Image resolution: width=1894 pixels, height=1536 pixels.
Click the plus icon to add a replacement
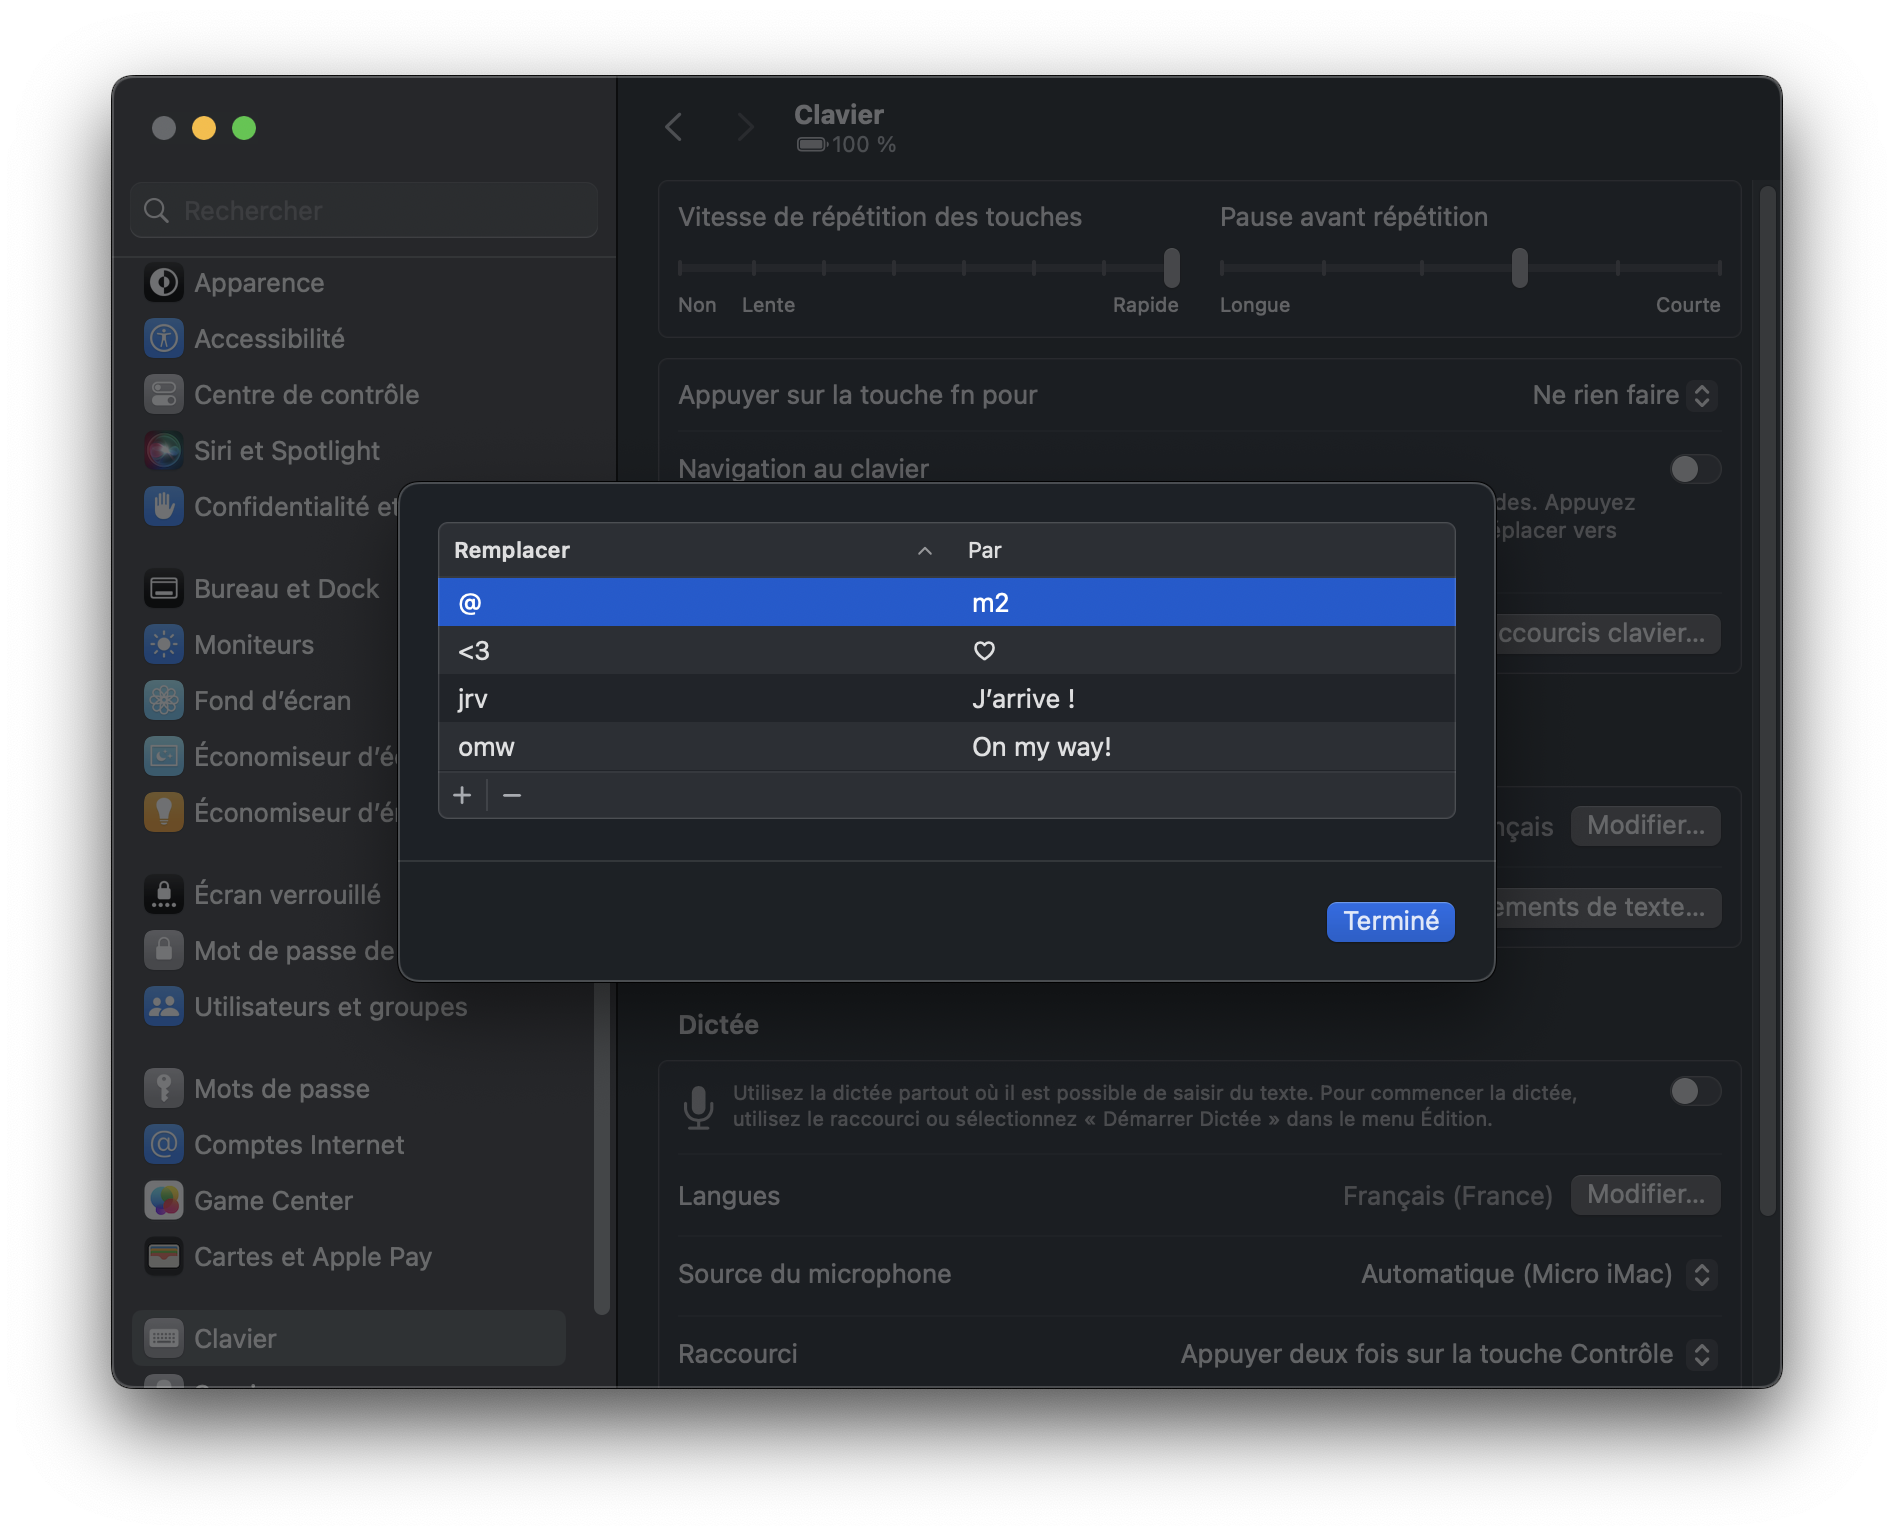[462, 796]
